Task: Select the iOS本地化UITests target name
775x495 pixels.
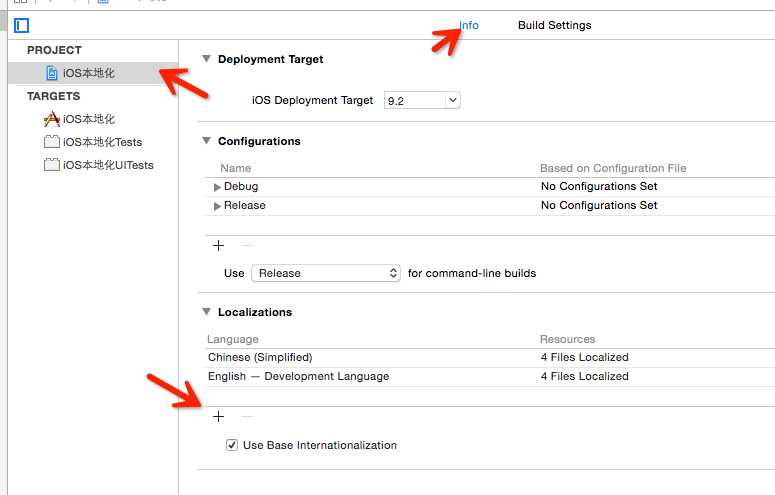Action: click(x=108, y=165)
